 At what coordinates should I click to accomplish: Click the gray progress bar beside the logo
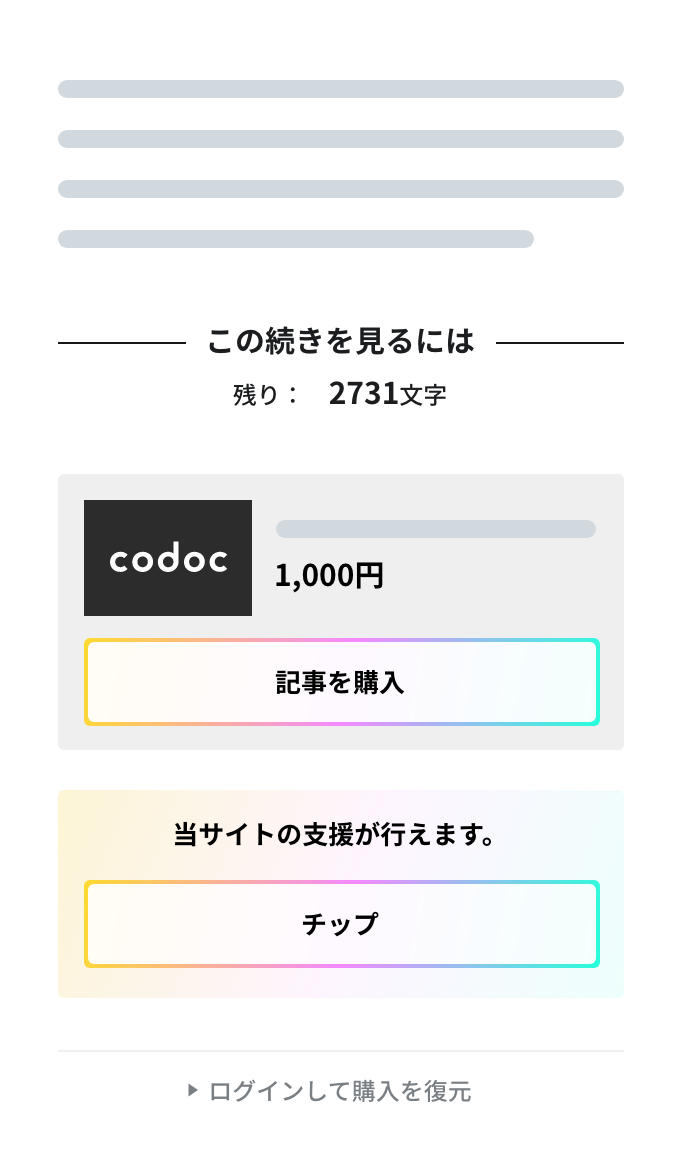(435, 528)
